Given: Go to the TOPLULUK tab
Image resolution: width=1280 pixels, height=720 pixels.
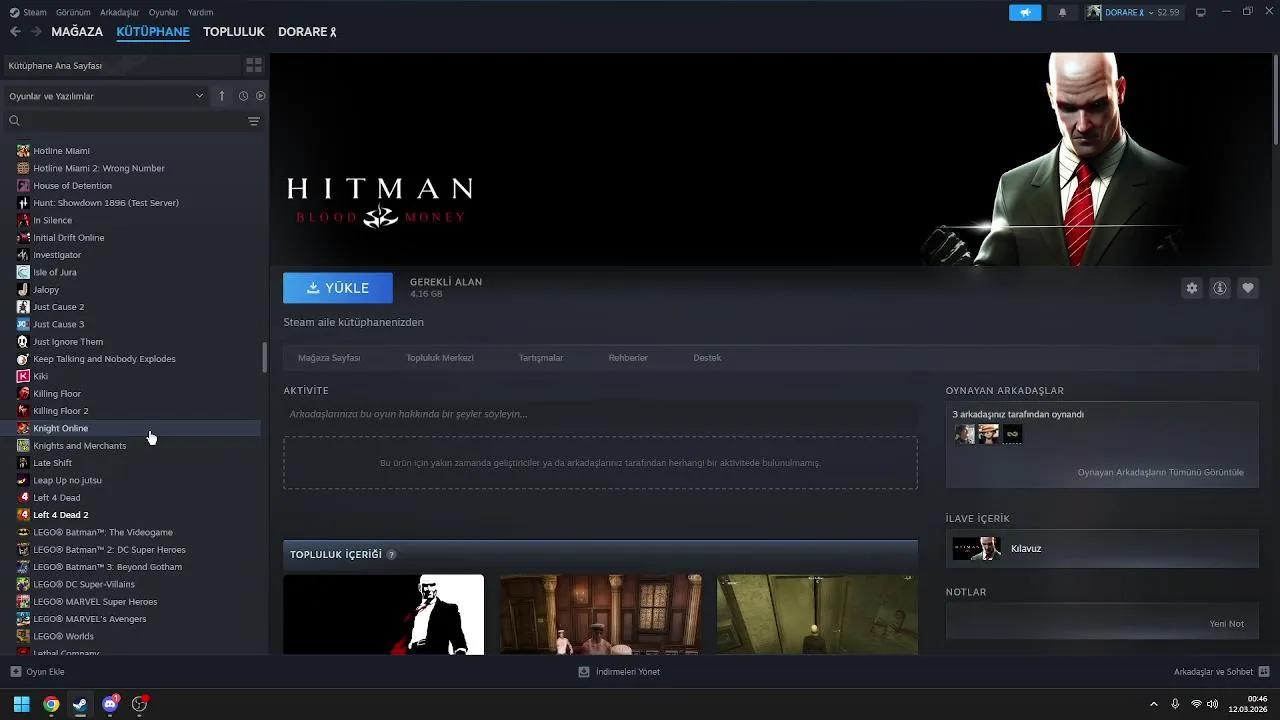Looking at the screenshot, I should [x=233, y=32].
